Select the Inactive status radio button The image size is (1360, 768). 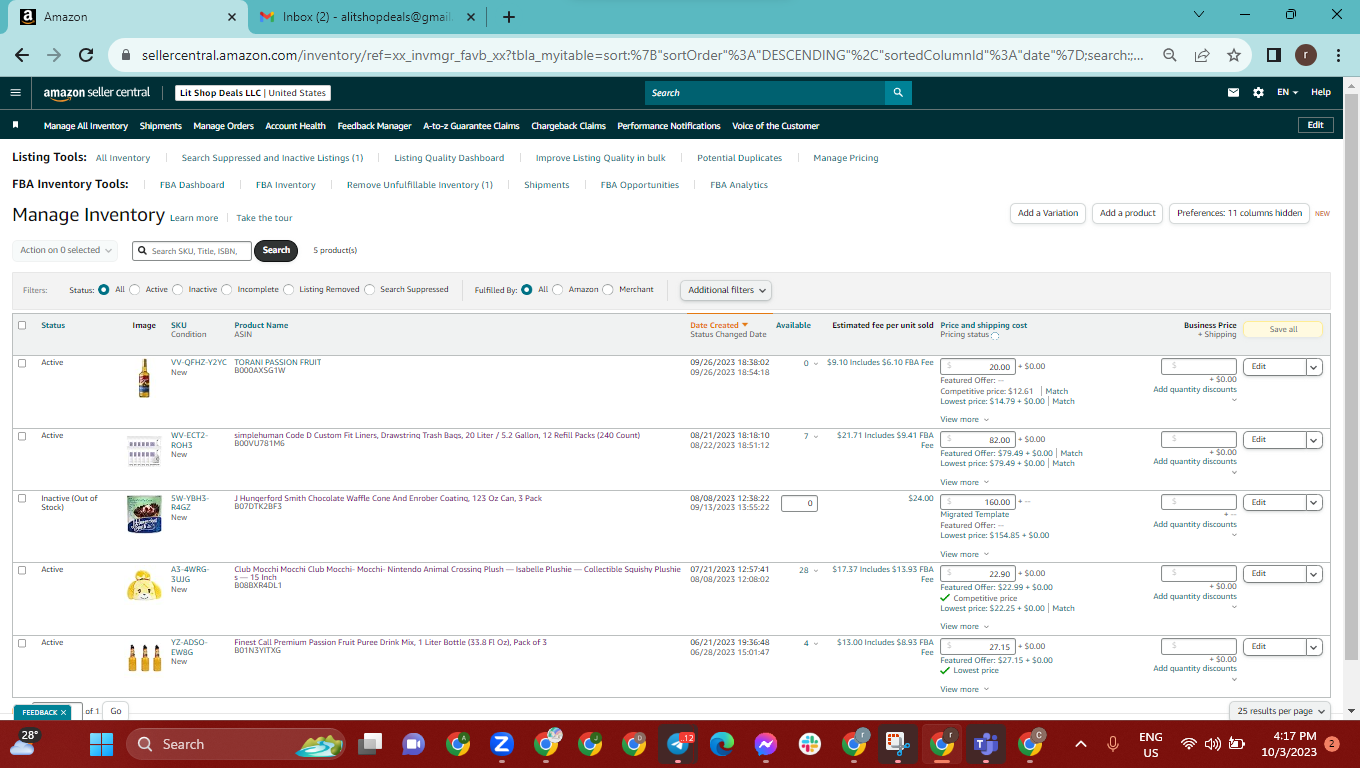pyautogui.click(x=178, y=290)
